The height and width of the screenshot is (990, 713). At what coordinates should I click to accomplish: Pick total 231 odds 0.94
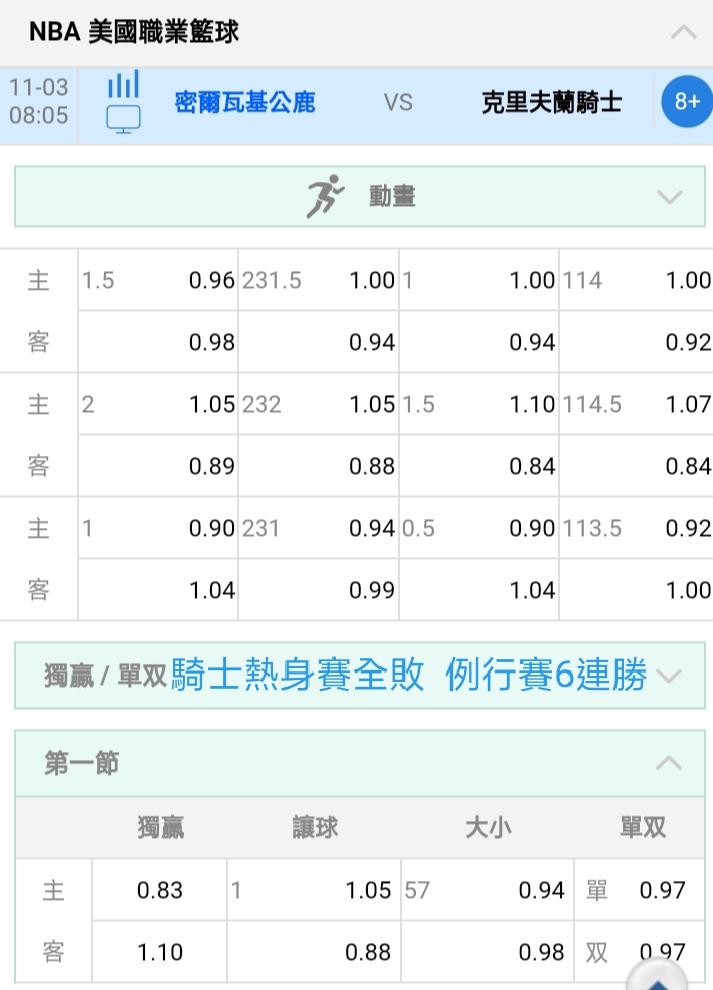(x=318, y=528)
